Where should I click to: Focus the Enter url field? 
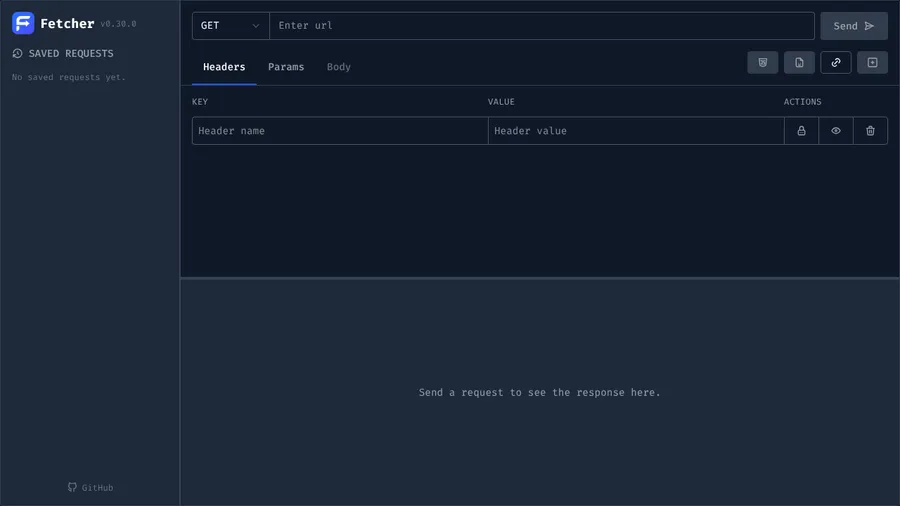click(541, 26)
